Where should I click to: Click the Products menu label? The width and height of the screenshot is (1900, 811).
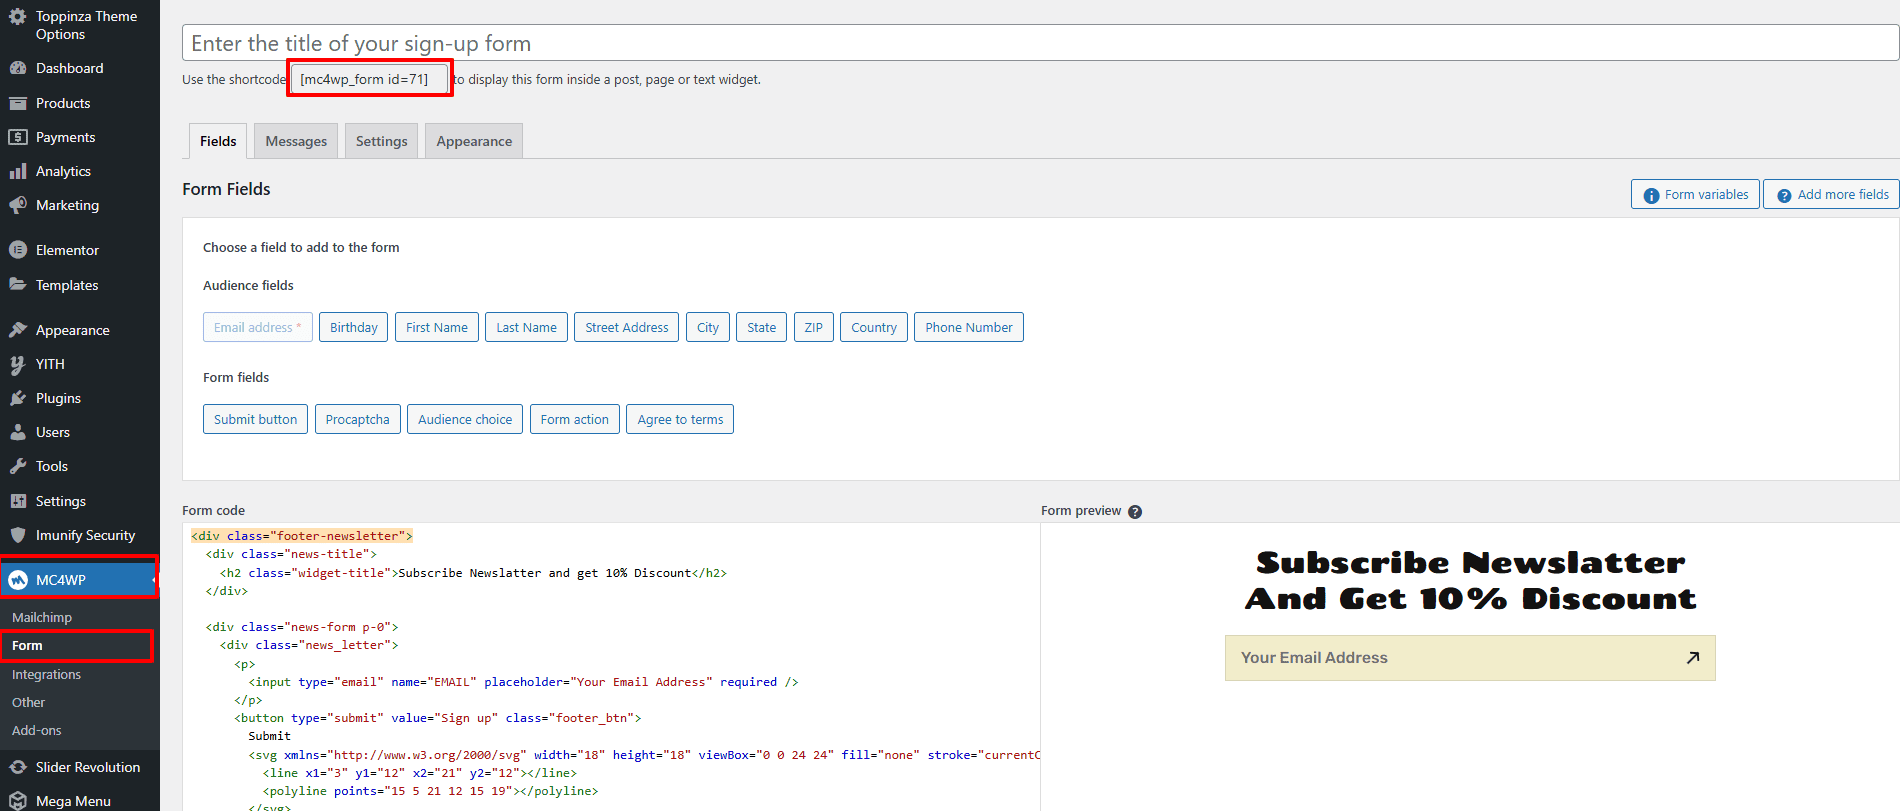63,103
